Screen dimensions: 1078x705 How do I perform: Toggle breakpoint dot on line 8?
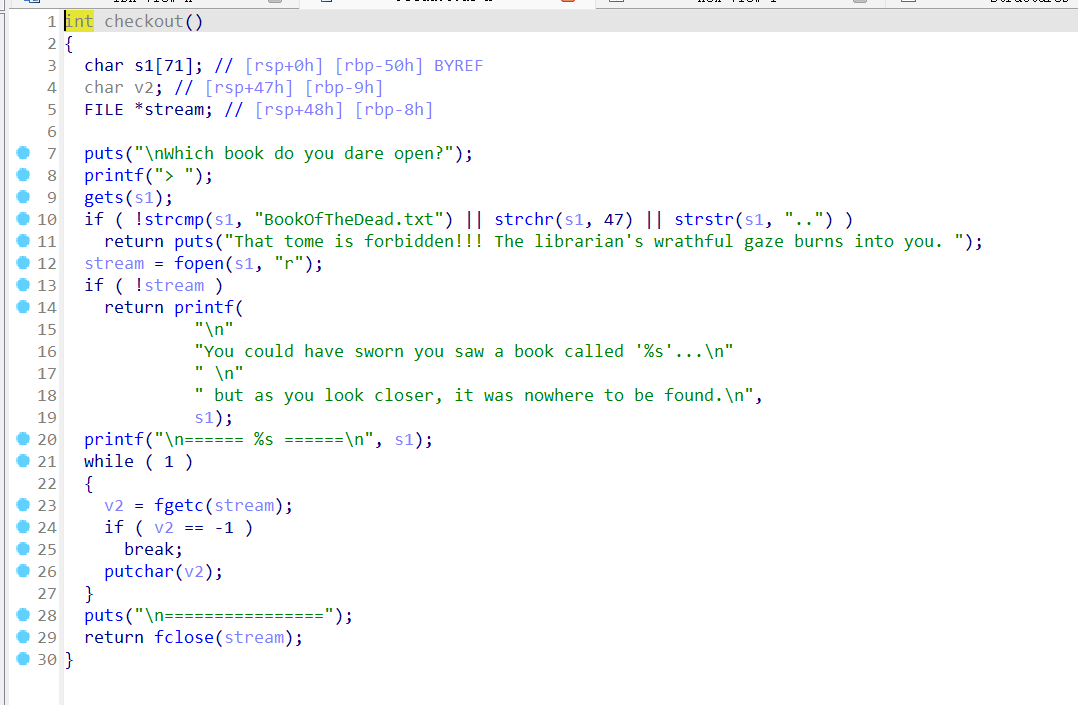coord(23,175)
